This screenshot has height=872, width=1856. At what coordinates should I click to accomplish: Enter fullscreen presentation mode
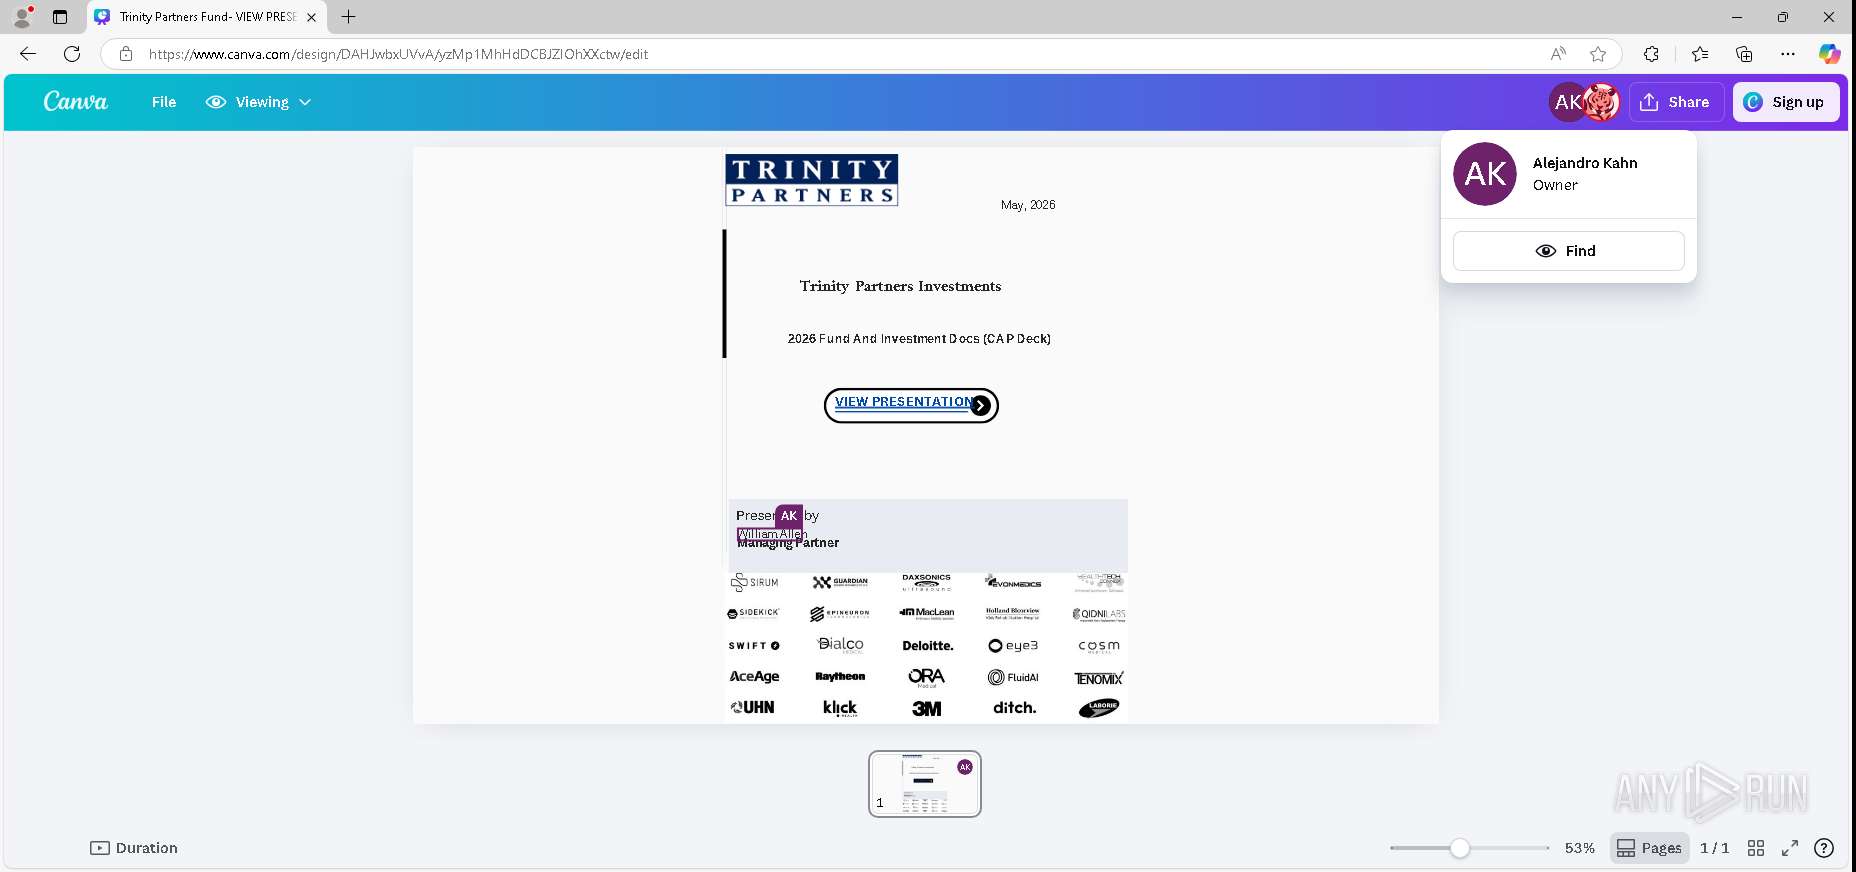(x=1790, y=848)
